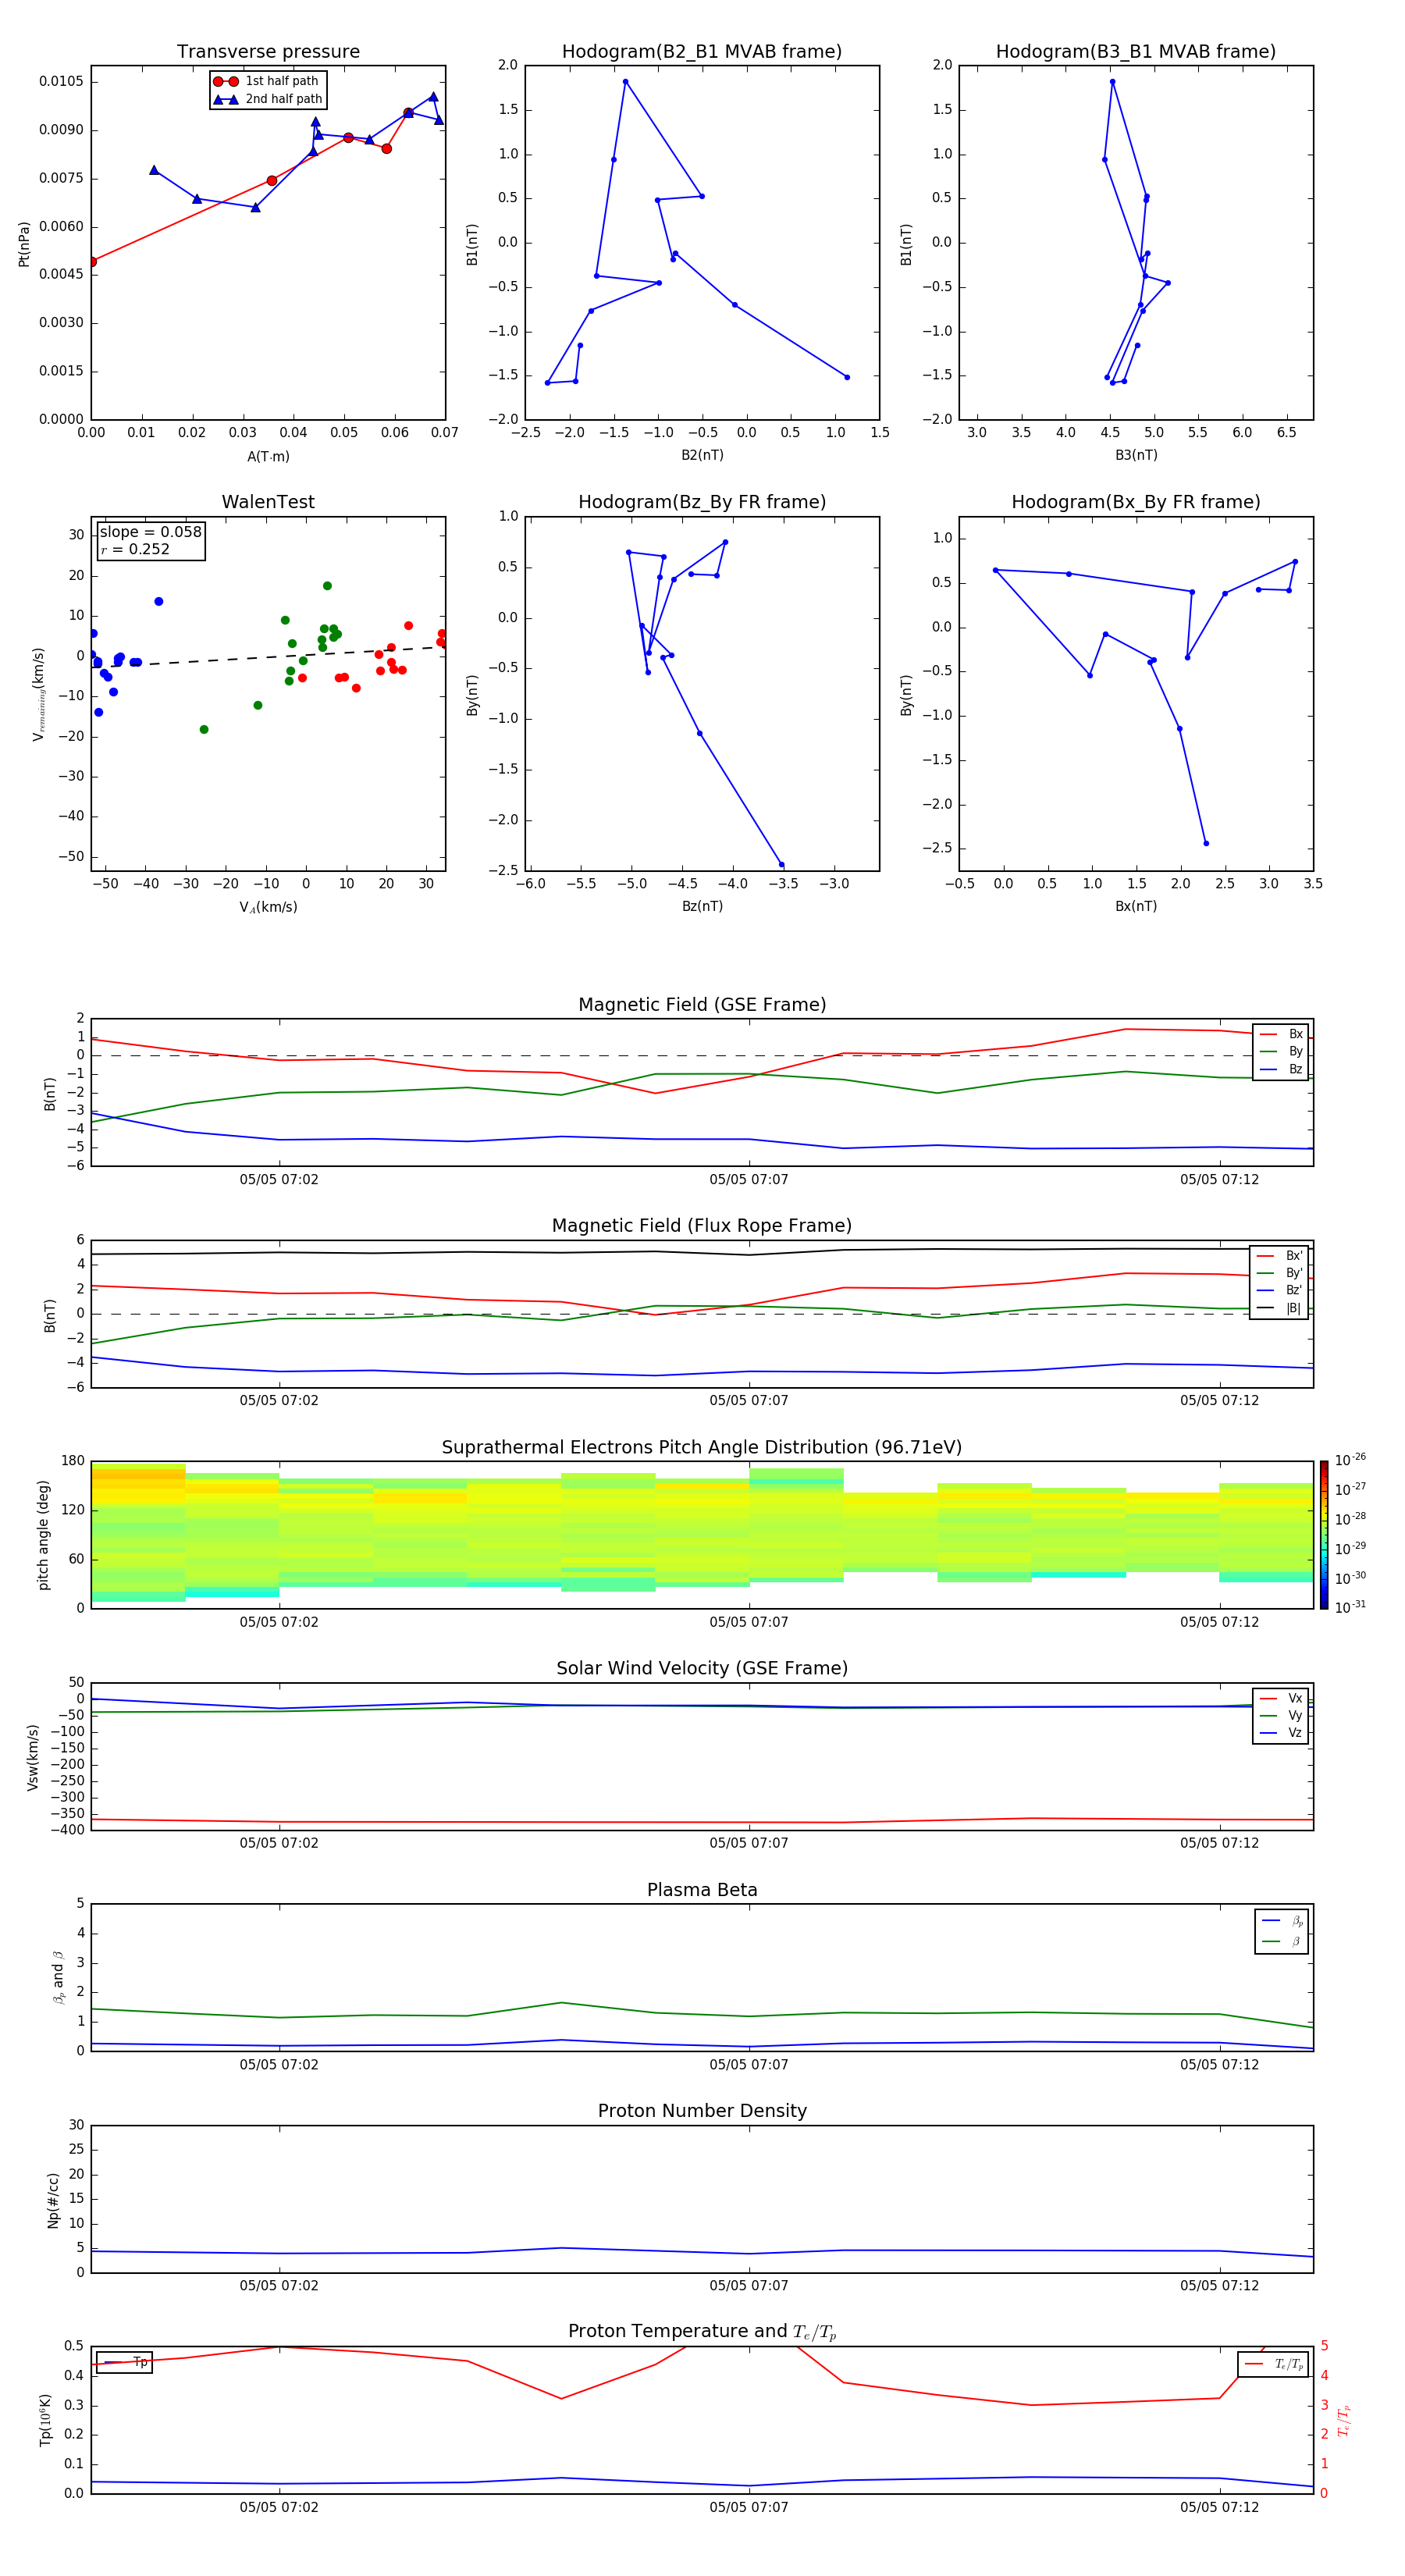The width and height of the screenshot is (1405, 2576).
Task: Click the 'Transverse pressure' plot title
Action: pyautogui.click(x=268, y=51)
